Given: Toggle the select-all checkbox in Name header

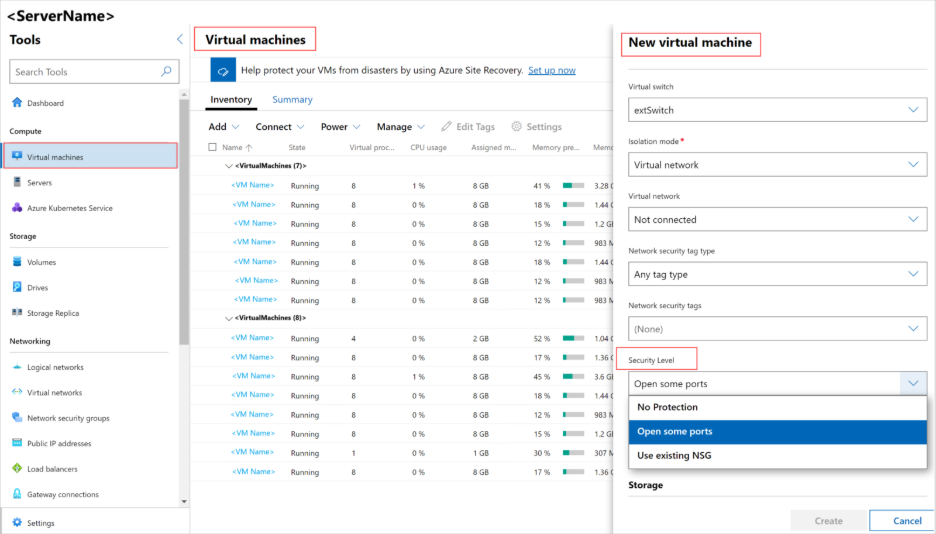Looking at the screenshot, I should coord(212,147).
